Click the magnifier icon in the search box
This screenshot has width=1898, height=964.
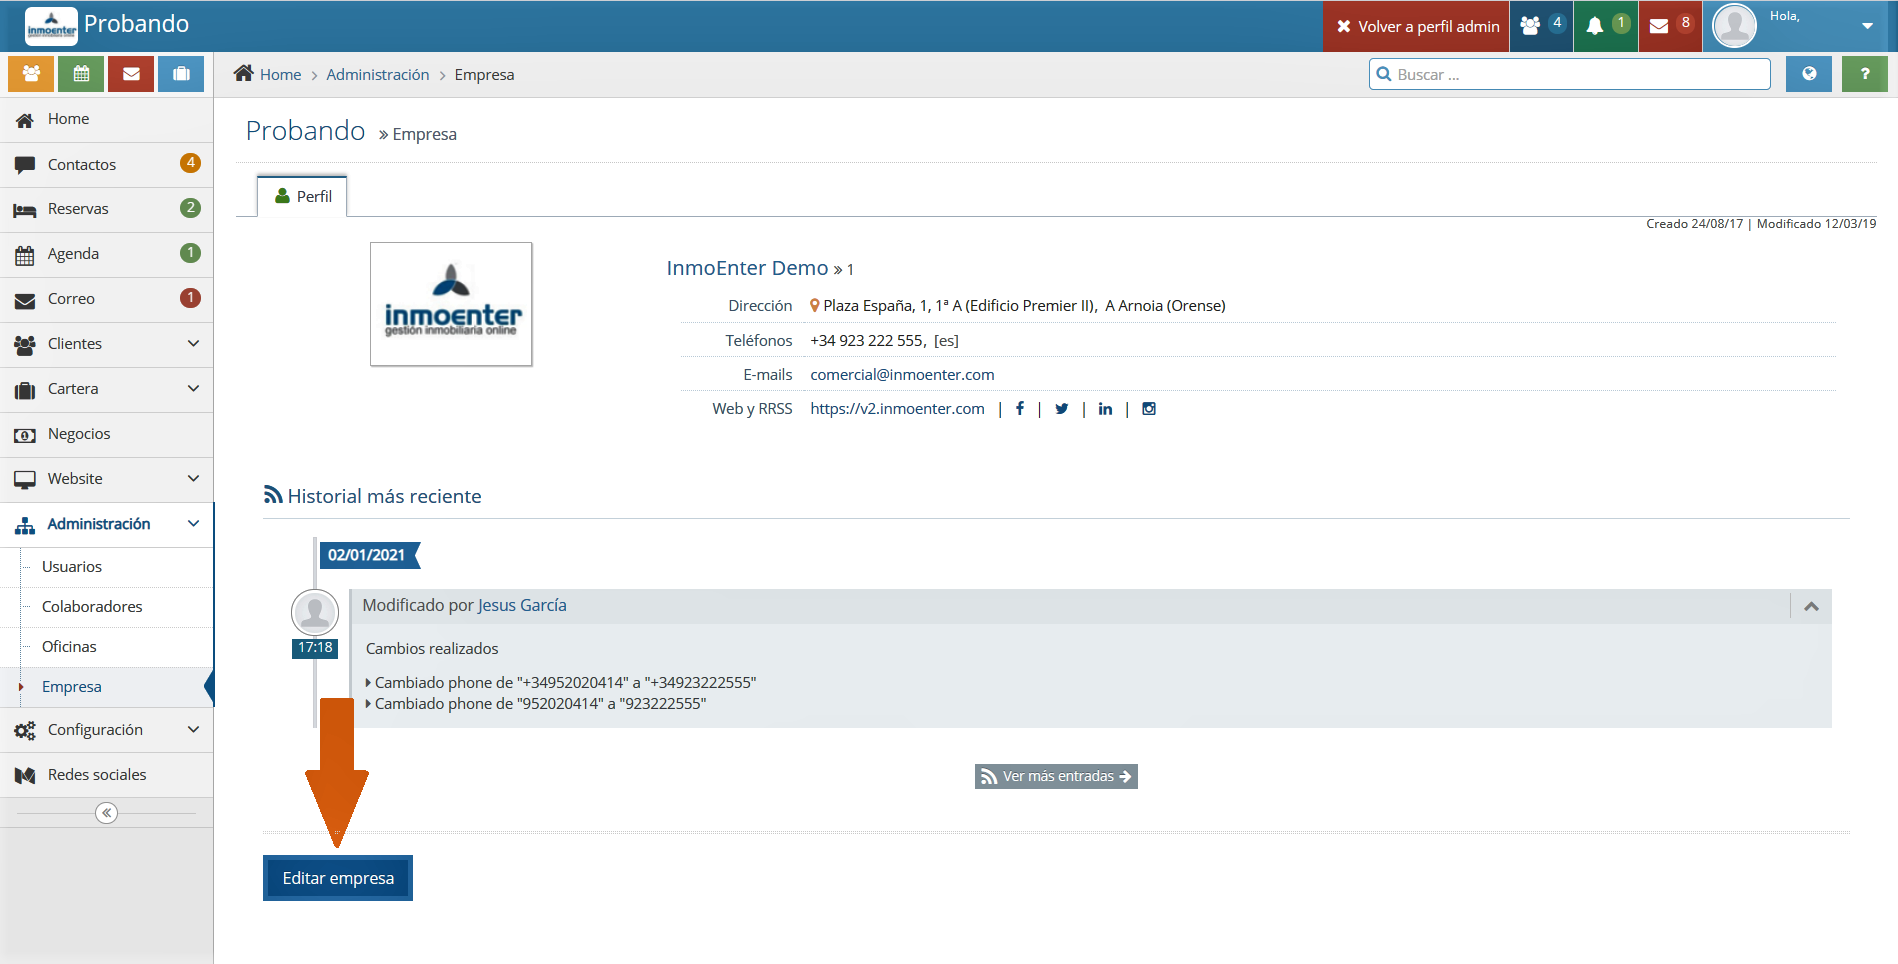[x=1384, y=74]
